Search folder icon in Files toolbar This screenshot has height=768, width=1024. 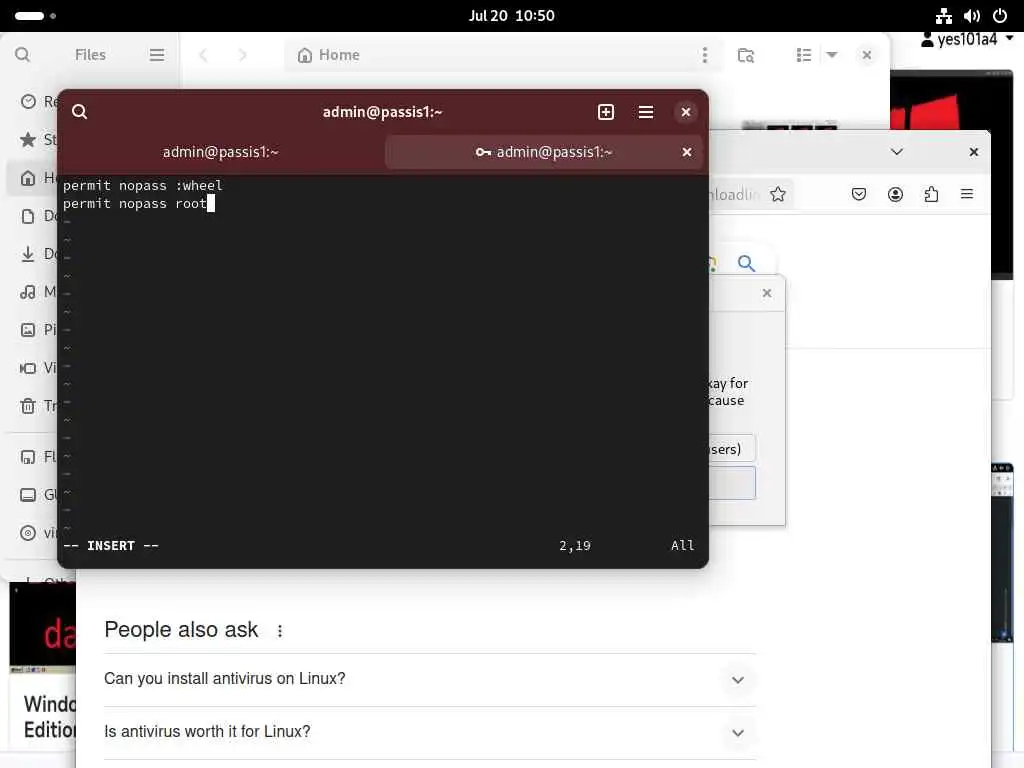[x=745, y=55]
